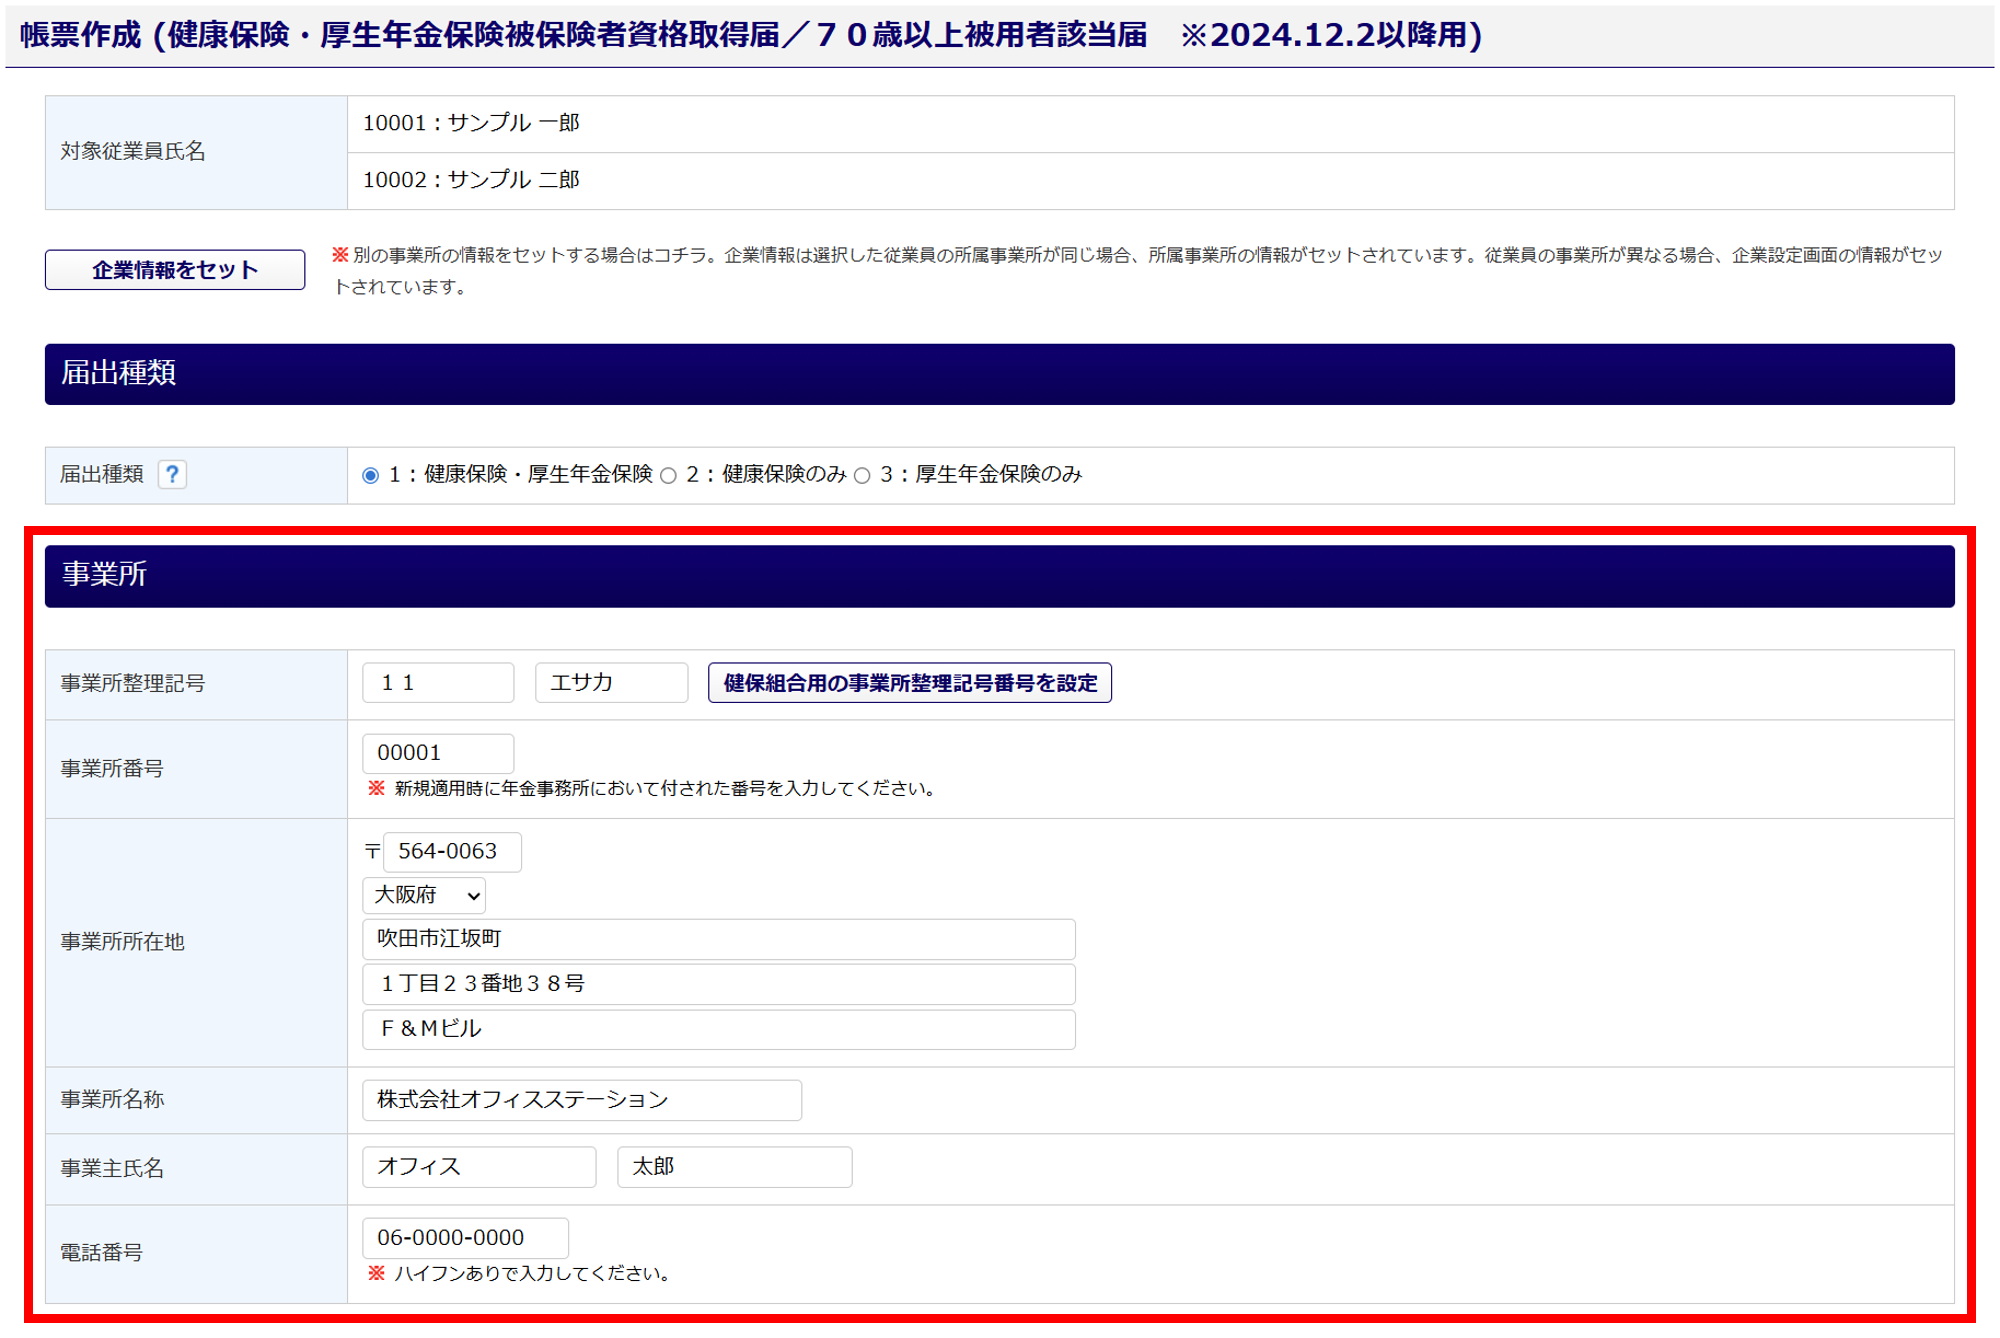Screen dimensions: 2000x1338
Task: Select radio 2：健康保険のみ
Action: pyautogui.click(x=669, y=476)
